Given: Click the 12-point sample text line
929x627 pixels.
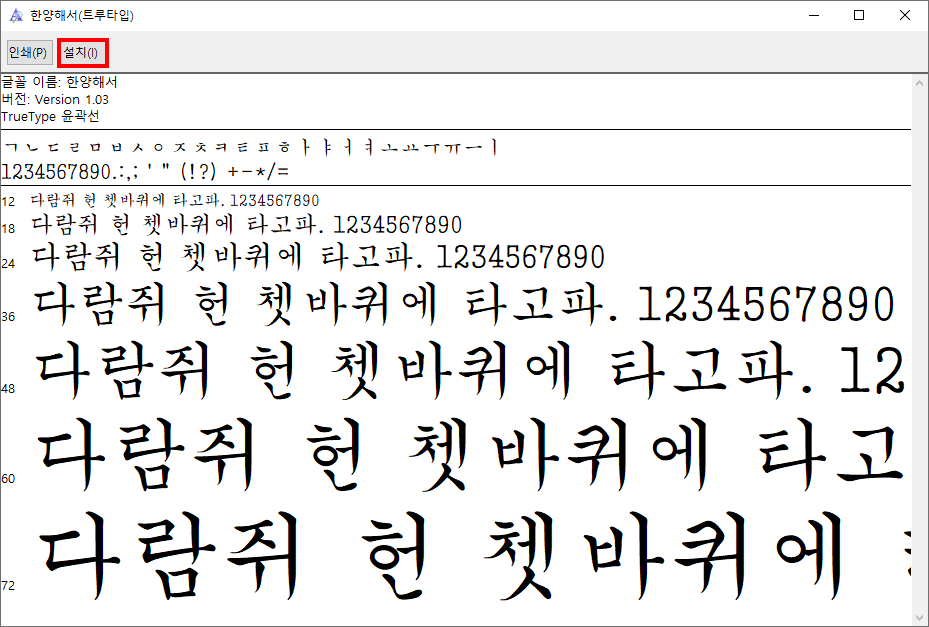Looking at the screenshot, I should pos(175,200).
